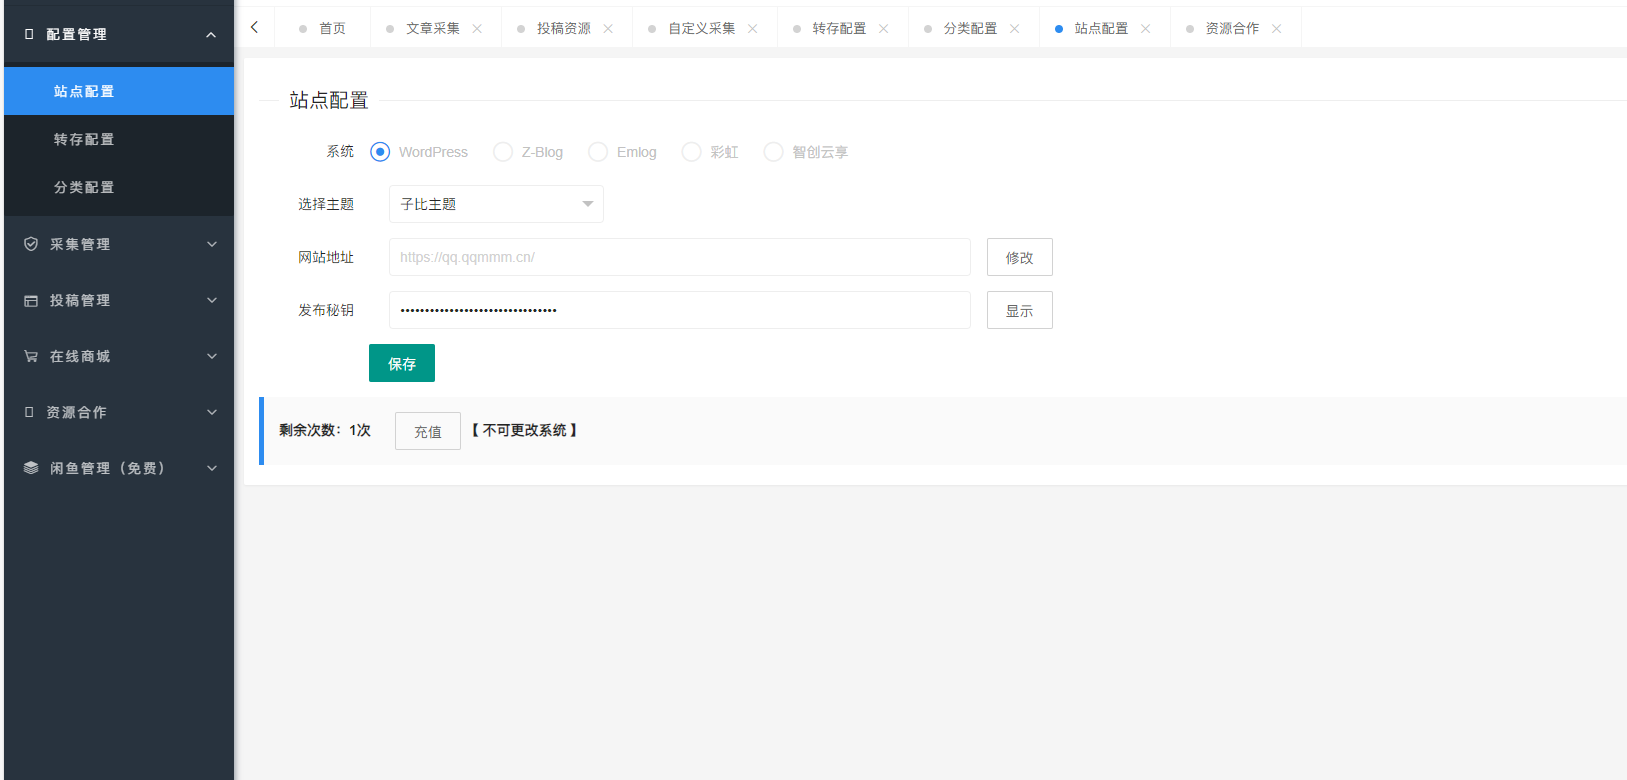This screenshot has width=1627, height=780.
Task: Choose the Z-Blog radio option
Action: coord(503,152)
